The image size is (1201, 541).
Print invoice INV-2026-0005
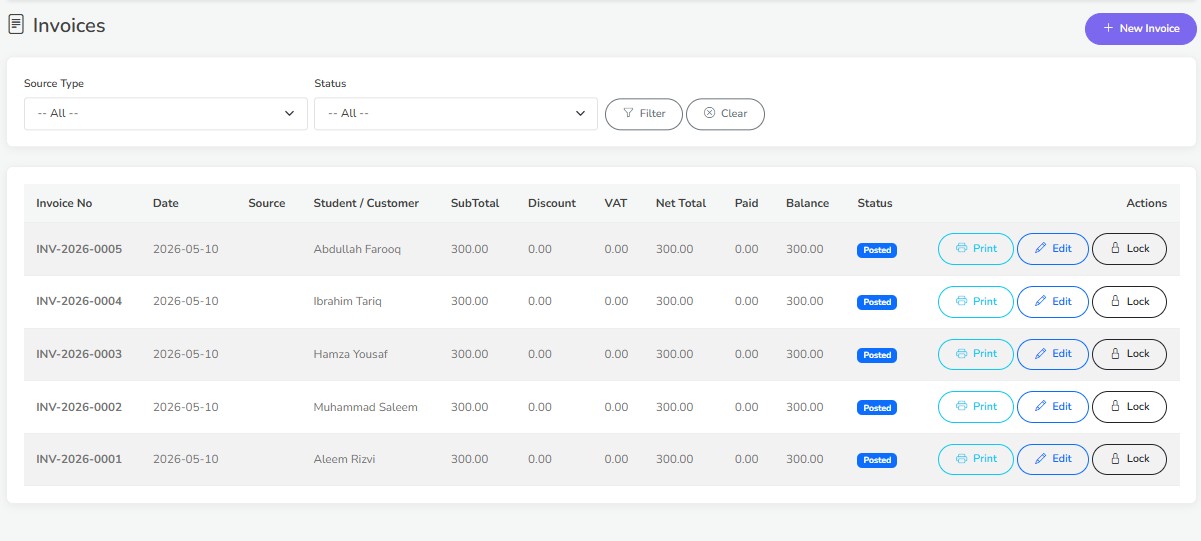(976, 249)
